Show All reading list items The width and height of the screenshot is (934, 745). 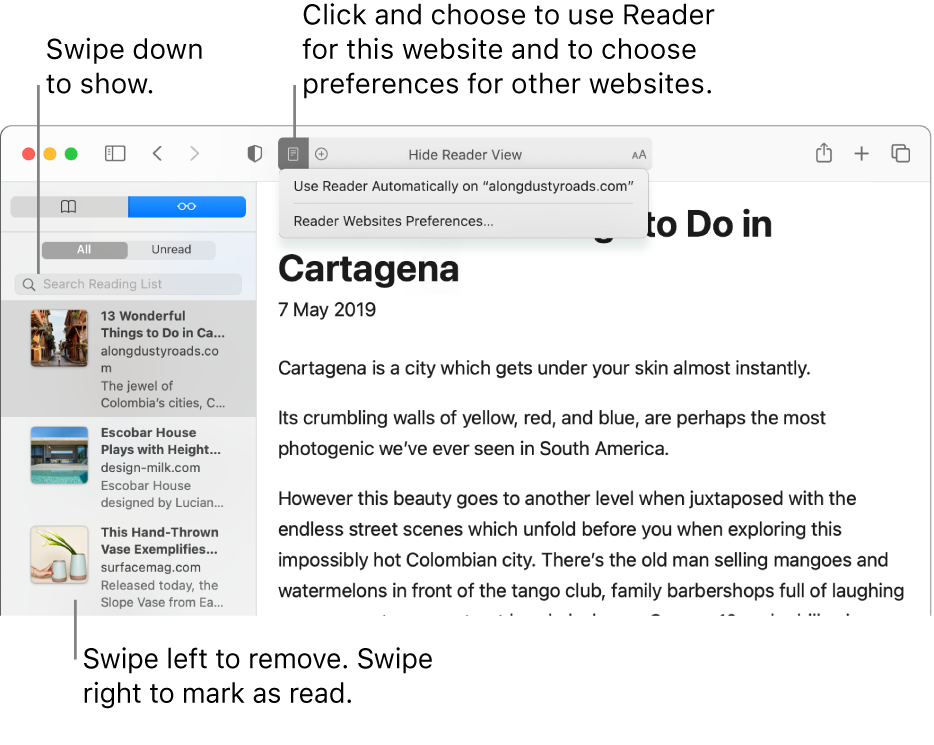[85, 250]
